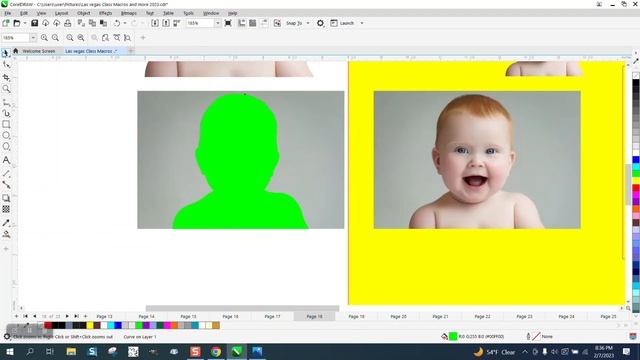The height and width of the screenshot is (360, 640).
Task: Select the Transparency tool
Action: 6,209
